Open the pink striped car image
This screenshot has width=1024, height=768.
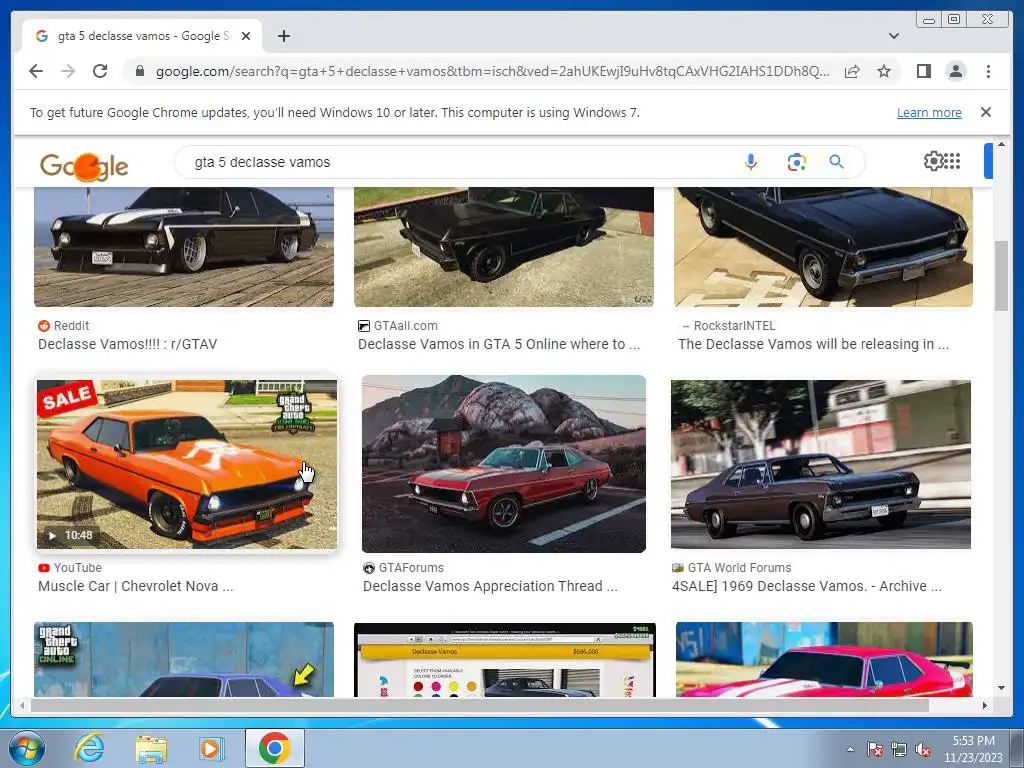[x=824, y=660]
